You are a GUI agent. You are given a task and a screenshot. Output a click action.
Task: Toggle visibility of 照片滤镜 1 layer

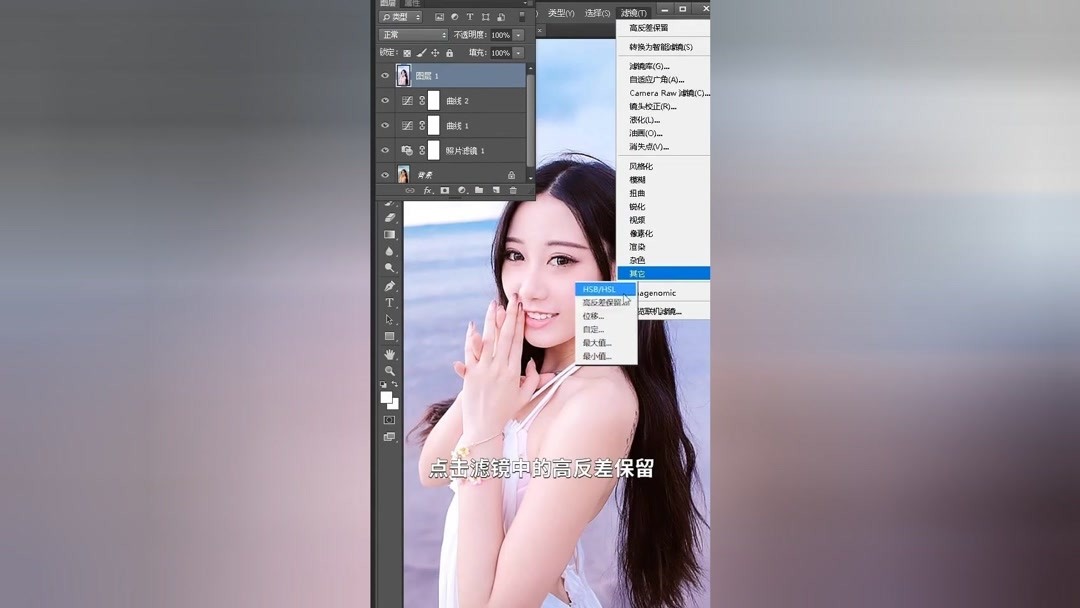click(384, 150)
